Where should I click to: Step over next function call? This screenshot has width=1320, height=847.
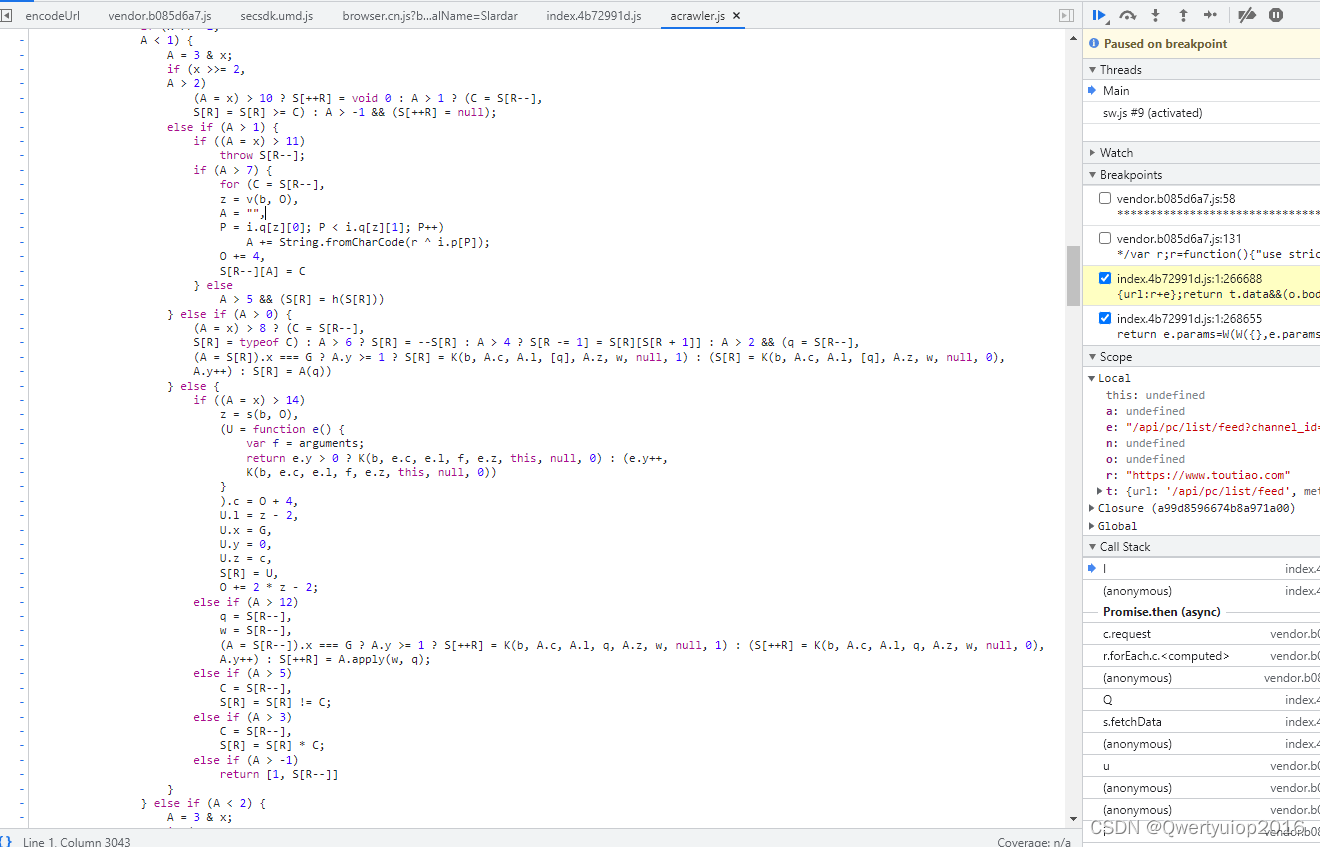coord(1128,15)
